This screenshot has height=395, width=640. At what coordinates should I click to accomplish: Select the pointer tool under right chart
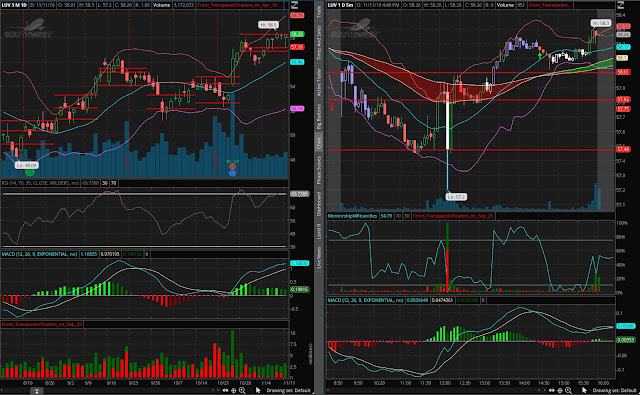(x=584, y=391)
